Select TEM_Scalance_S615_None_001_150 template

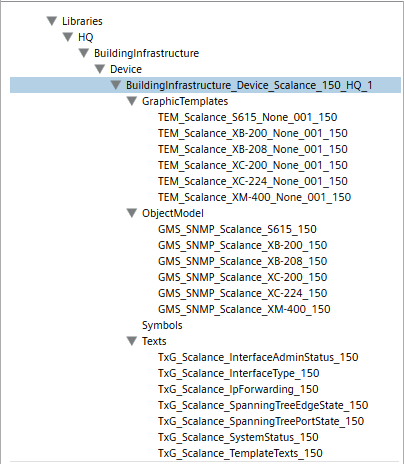(247, 117)
